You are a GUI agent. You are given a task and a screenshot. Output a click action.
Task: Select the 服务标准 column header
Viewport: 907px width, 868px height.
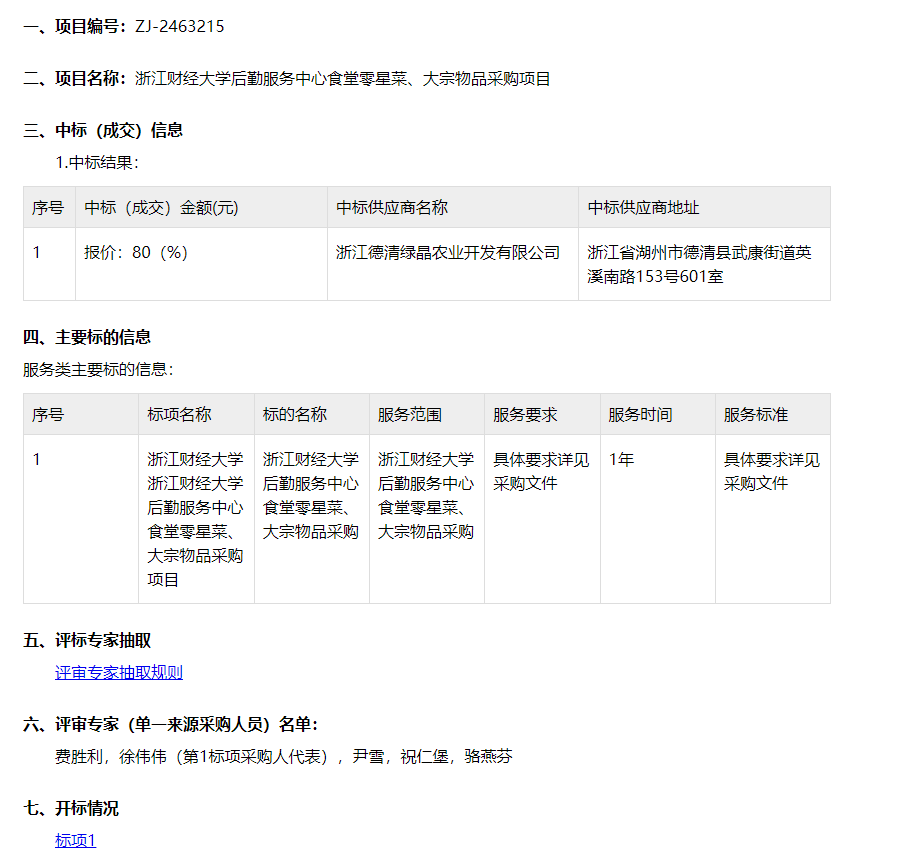(756, 415)
